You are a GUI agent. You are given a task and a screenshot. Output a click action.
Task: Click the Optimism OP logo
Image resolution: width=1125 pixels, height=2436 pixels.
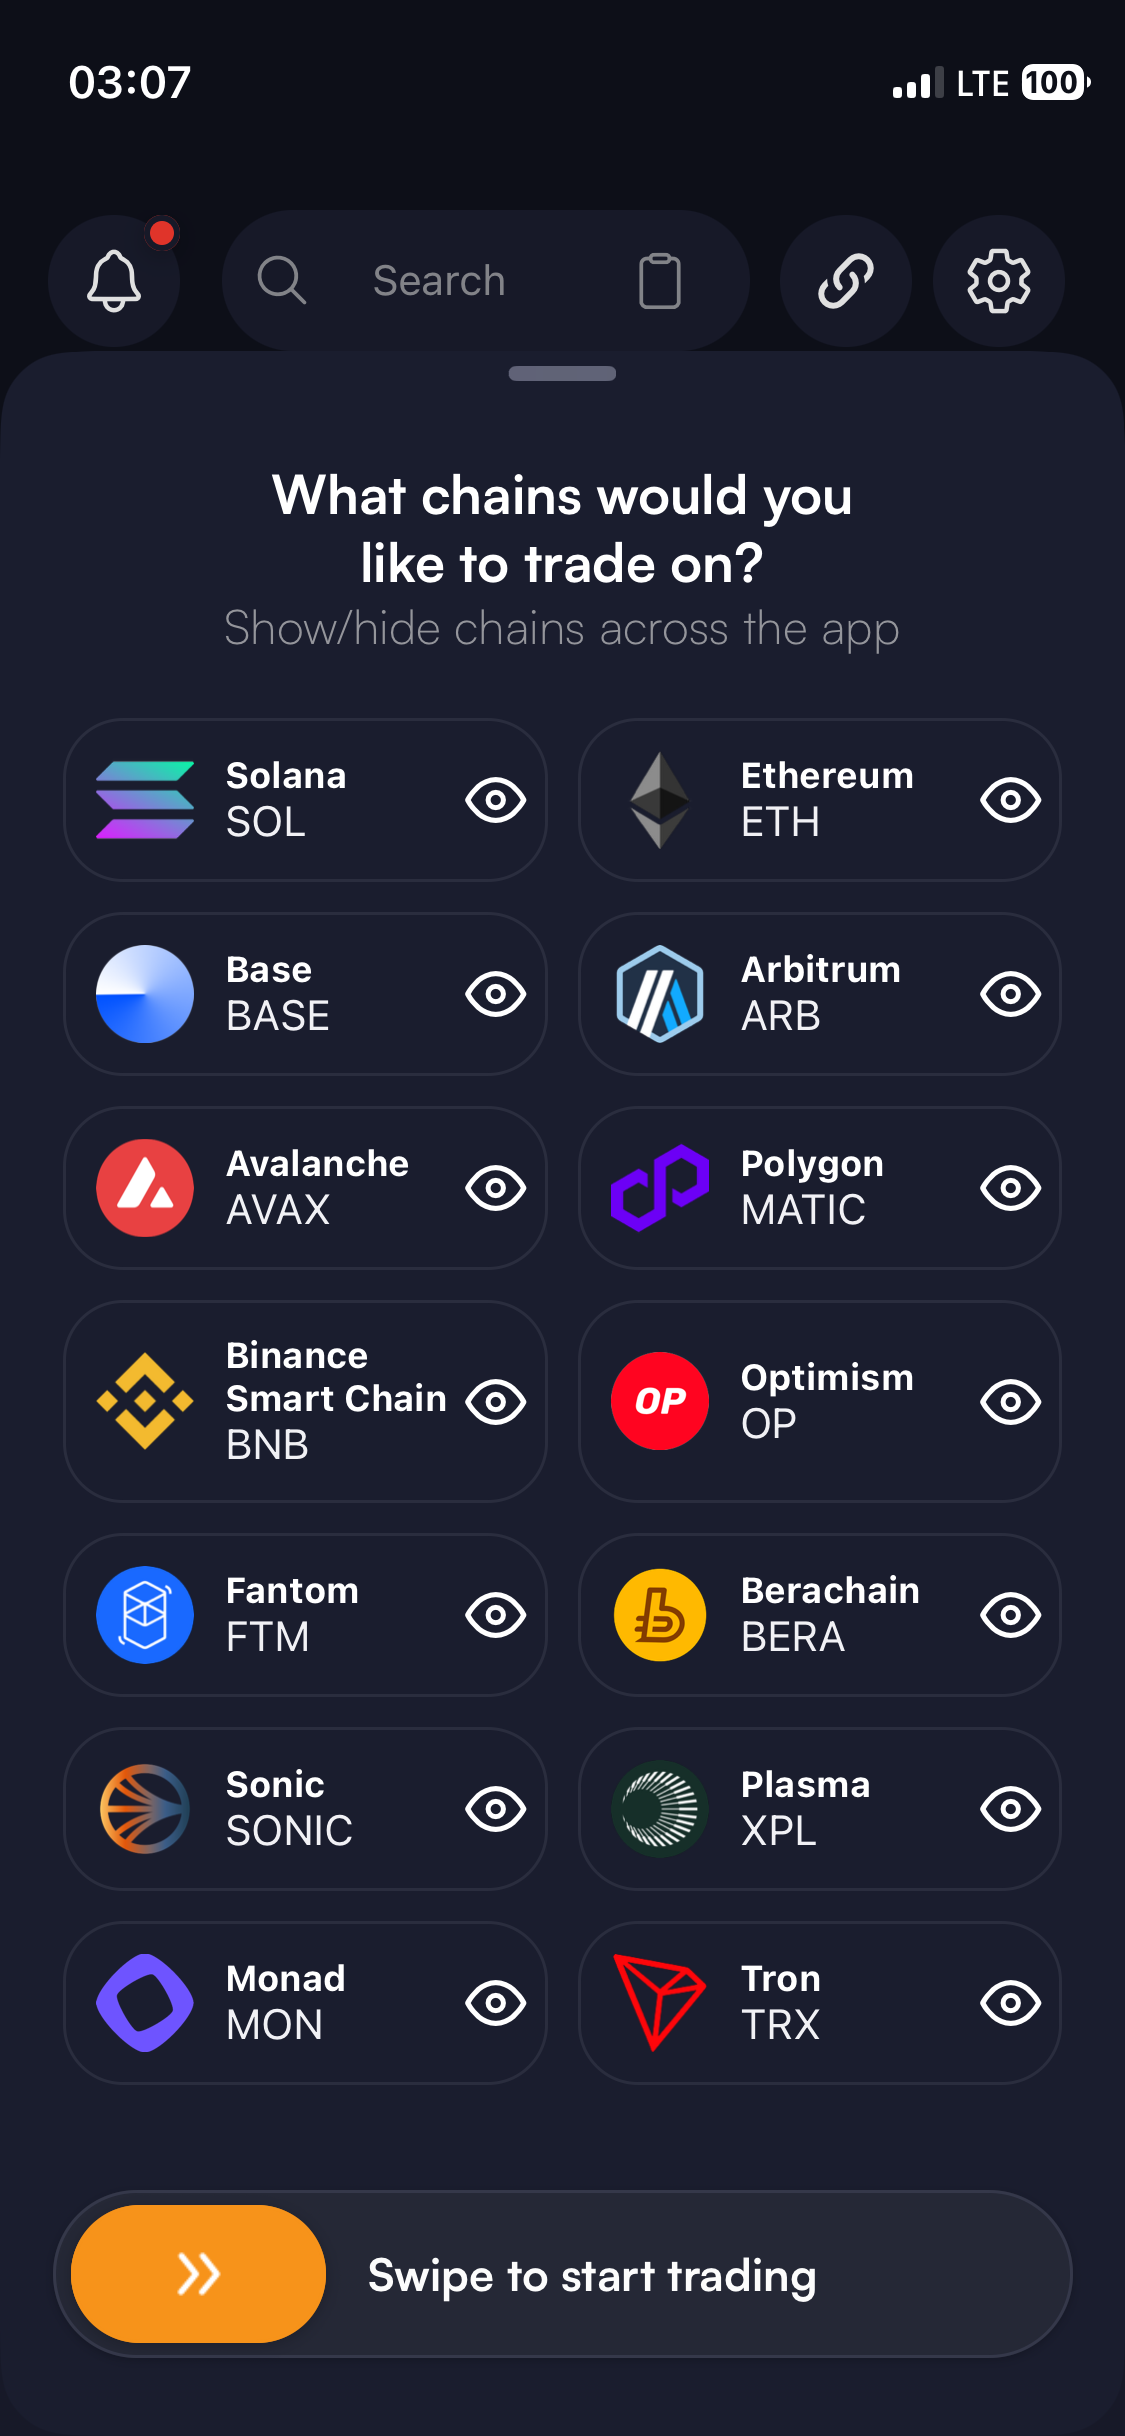[x=658, y=1401]
